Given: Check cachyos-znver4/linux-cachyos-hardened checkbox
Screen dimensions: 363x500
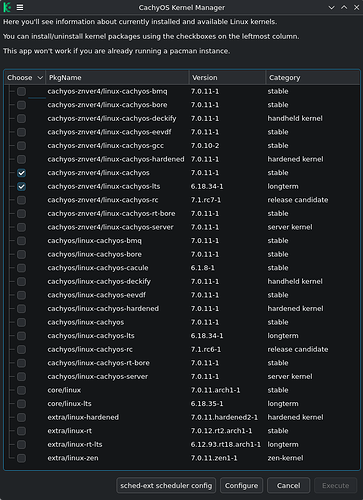Looking at the screenshot, I should click(x=21, y=159).
